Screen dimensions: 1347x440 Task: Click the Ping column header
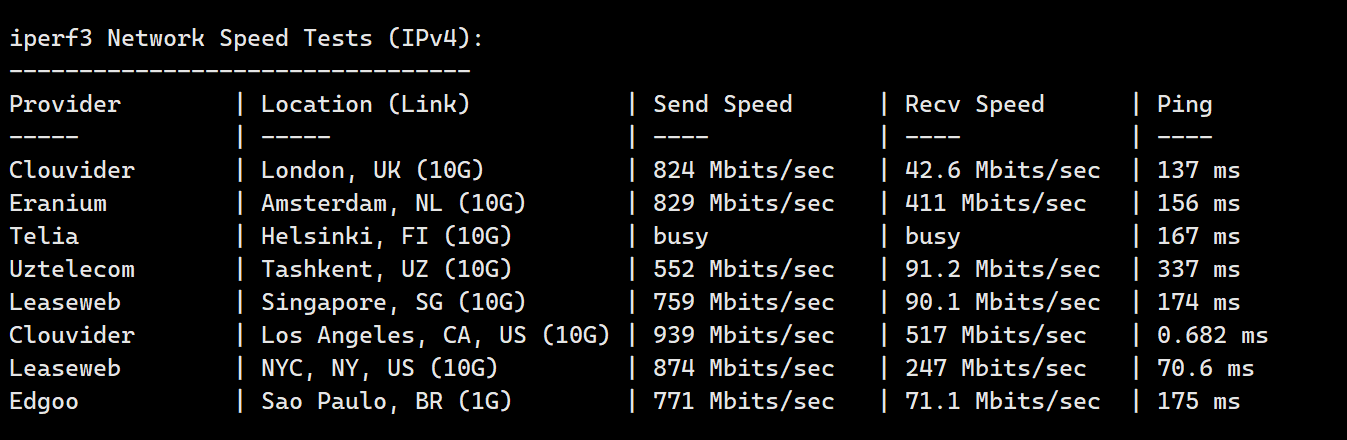pyautogui.click(x=1184, y=104)
